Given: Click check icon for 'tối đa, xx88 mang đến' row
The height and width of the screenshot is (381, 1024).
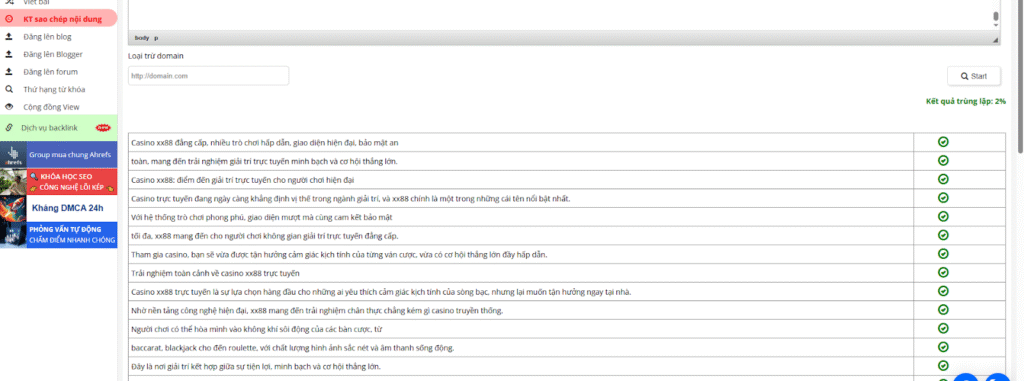Looking at the screenshot, I should point(942,235).
